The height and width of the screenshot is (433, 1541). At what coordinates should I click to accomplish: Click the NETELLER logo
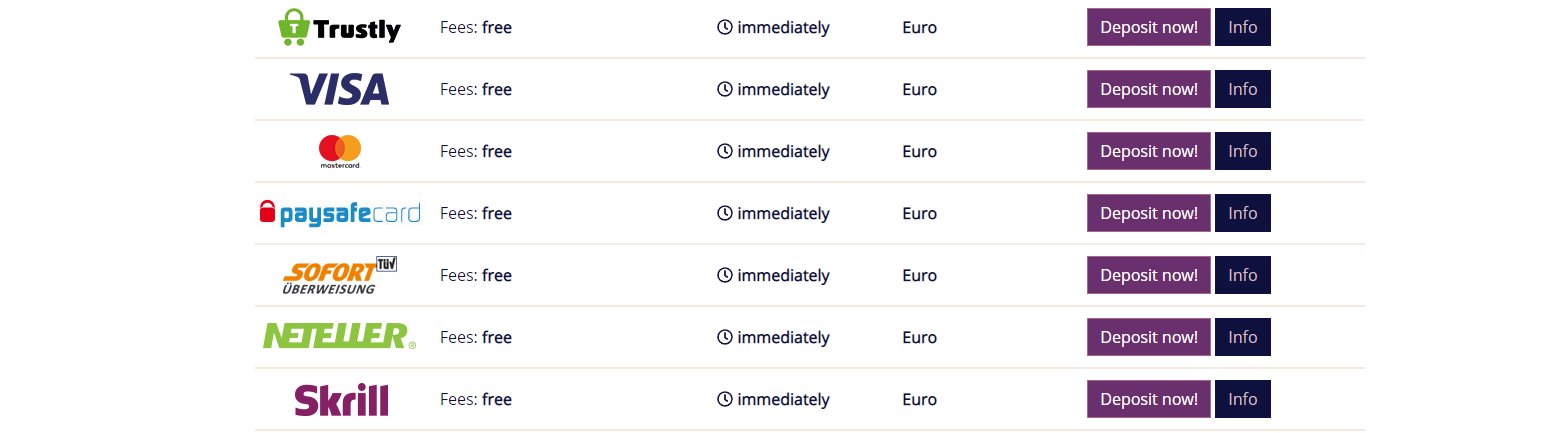pos(339,336)
